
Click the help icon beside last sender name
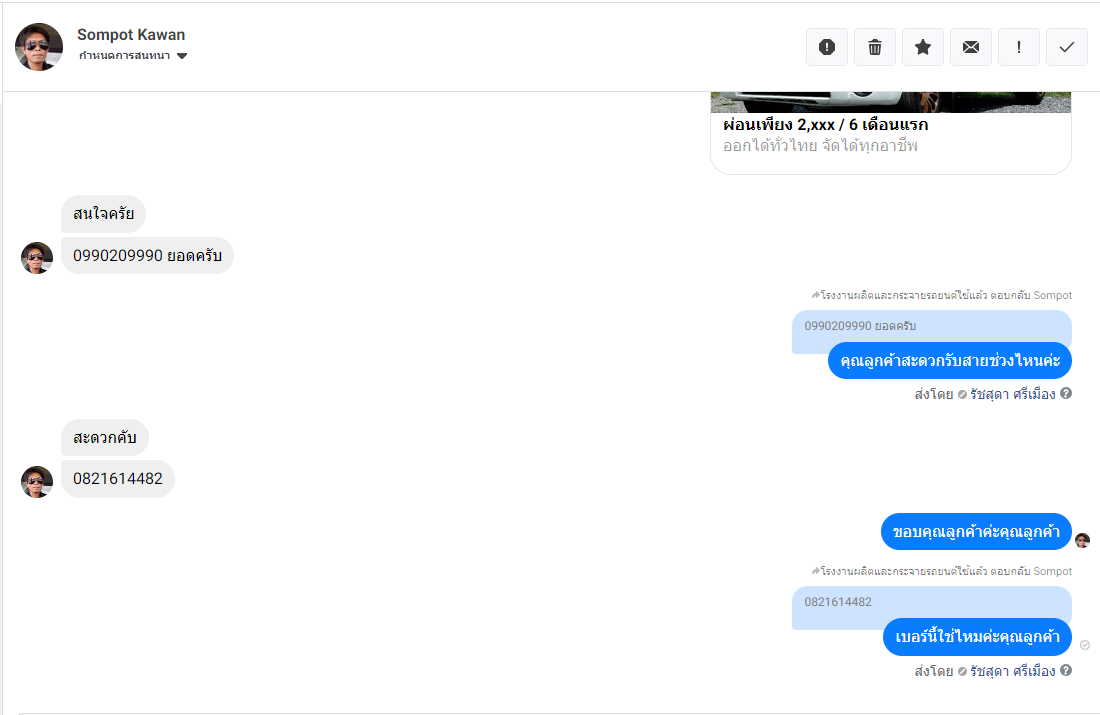tap(1066, 670)
